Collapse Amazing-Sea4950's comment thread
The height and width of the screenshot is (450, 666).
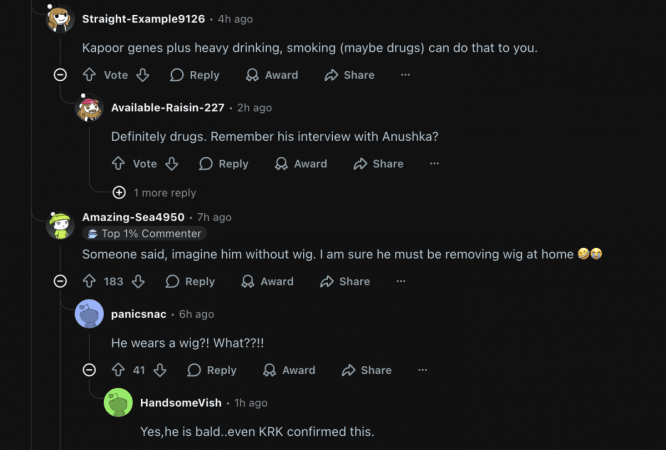[60, 282]
